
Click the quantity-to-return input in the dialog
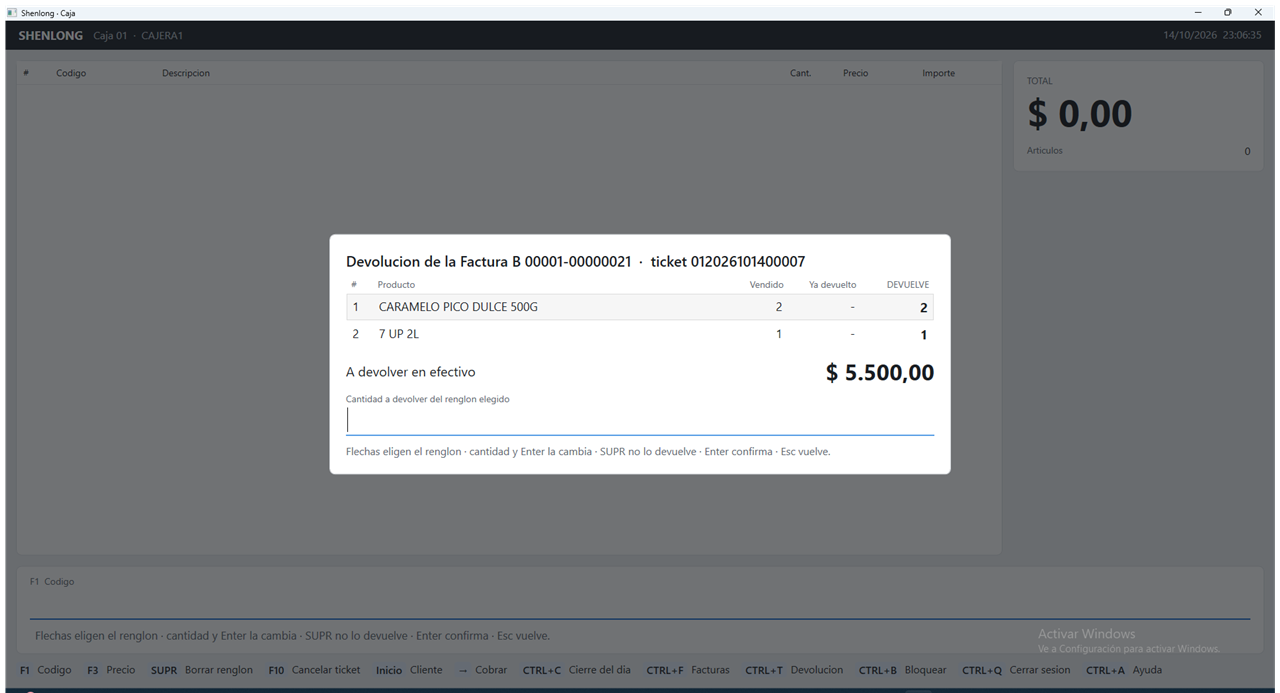(640, 421)
